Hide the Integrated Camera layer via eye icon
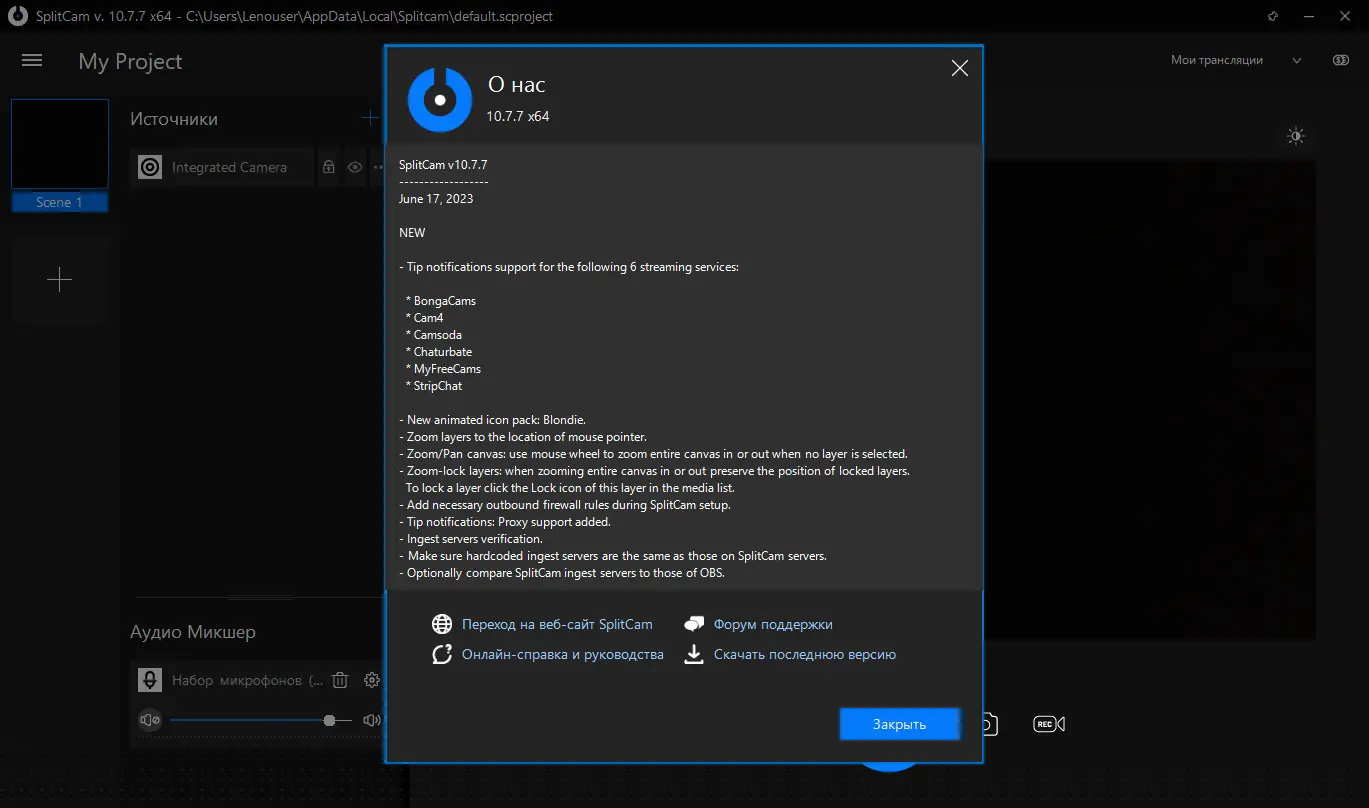The width and height of the screenshot is (1369, 808). tap(355, 167)
